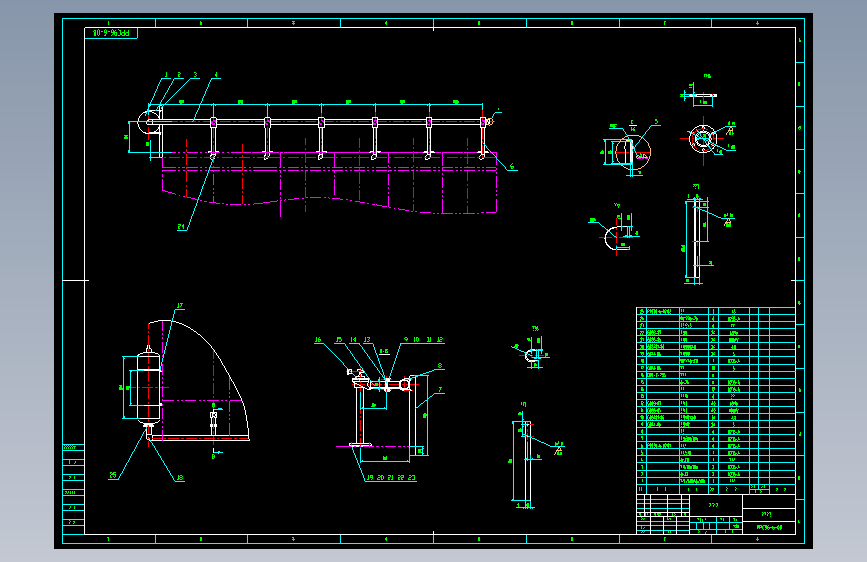This screenshot has height=562, width=867.
Task: Click balloon number 12 above the section view
Action: point(440,340)
